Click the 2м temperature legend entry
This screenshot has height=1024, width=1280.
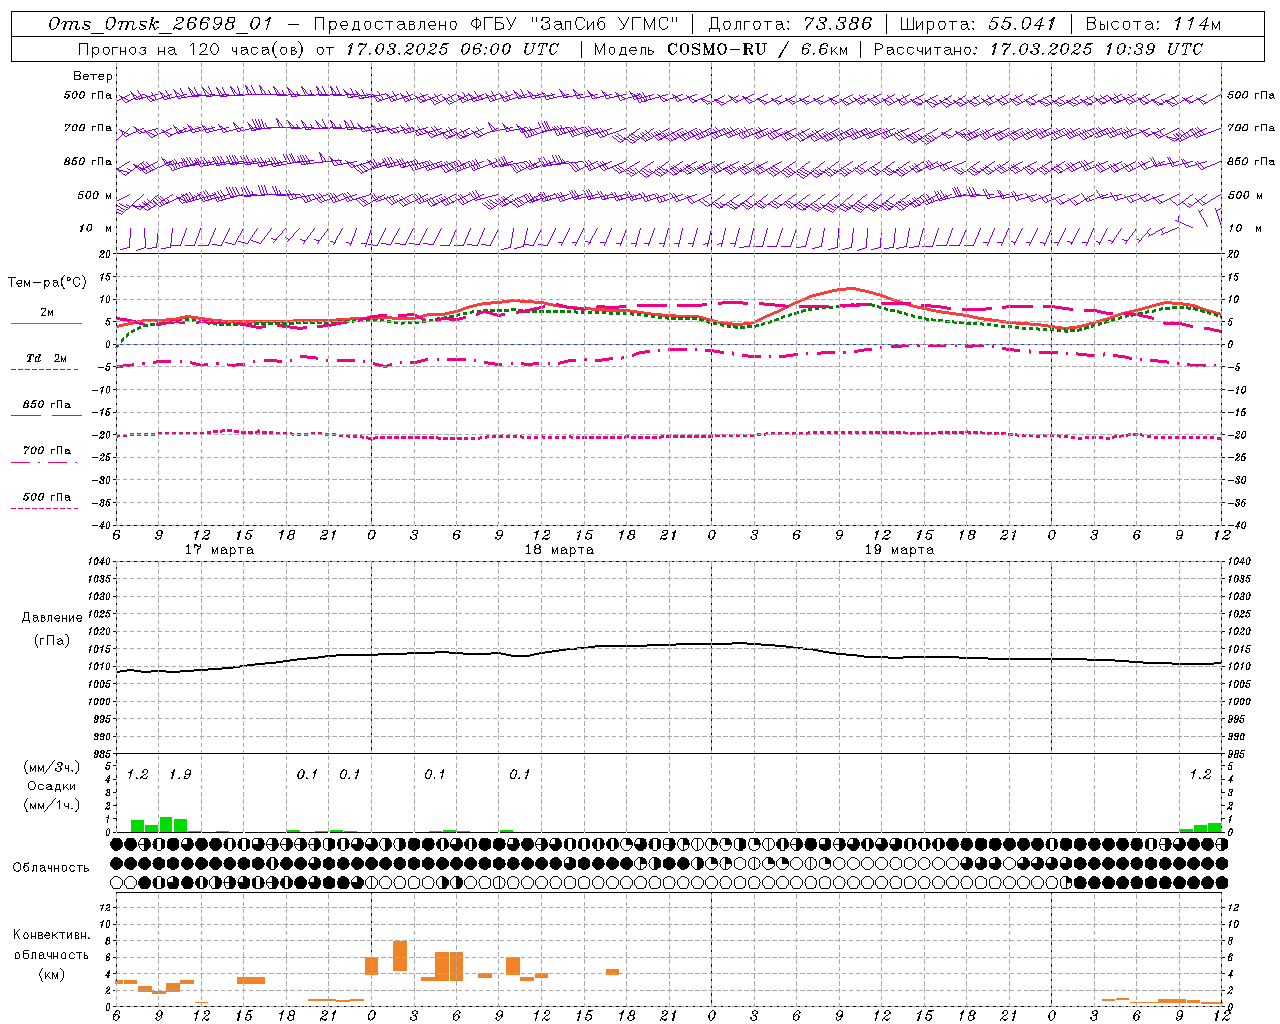[47, 313]
